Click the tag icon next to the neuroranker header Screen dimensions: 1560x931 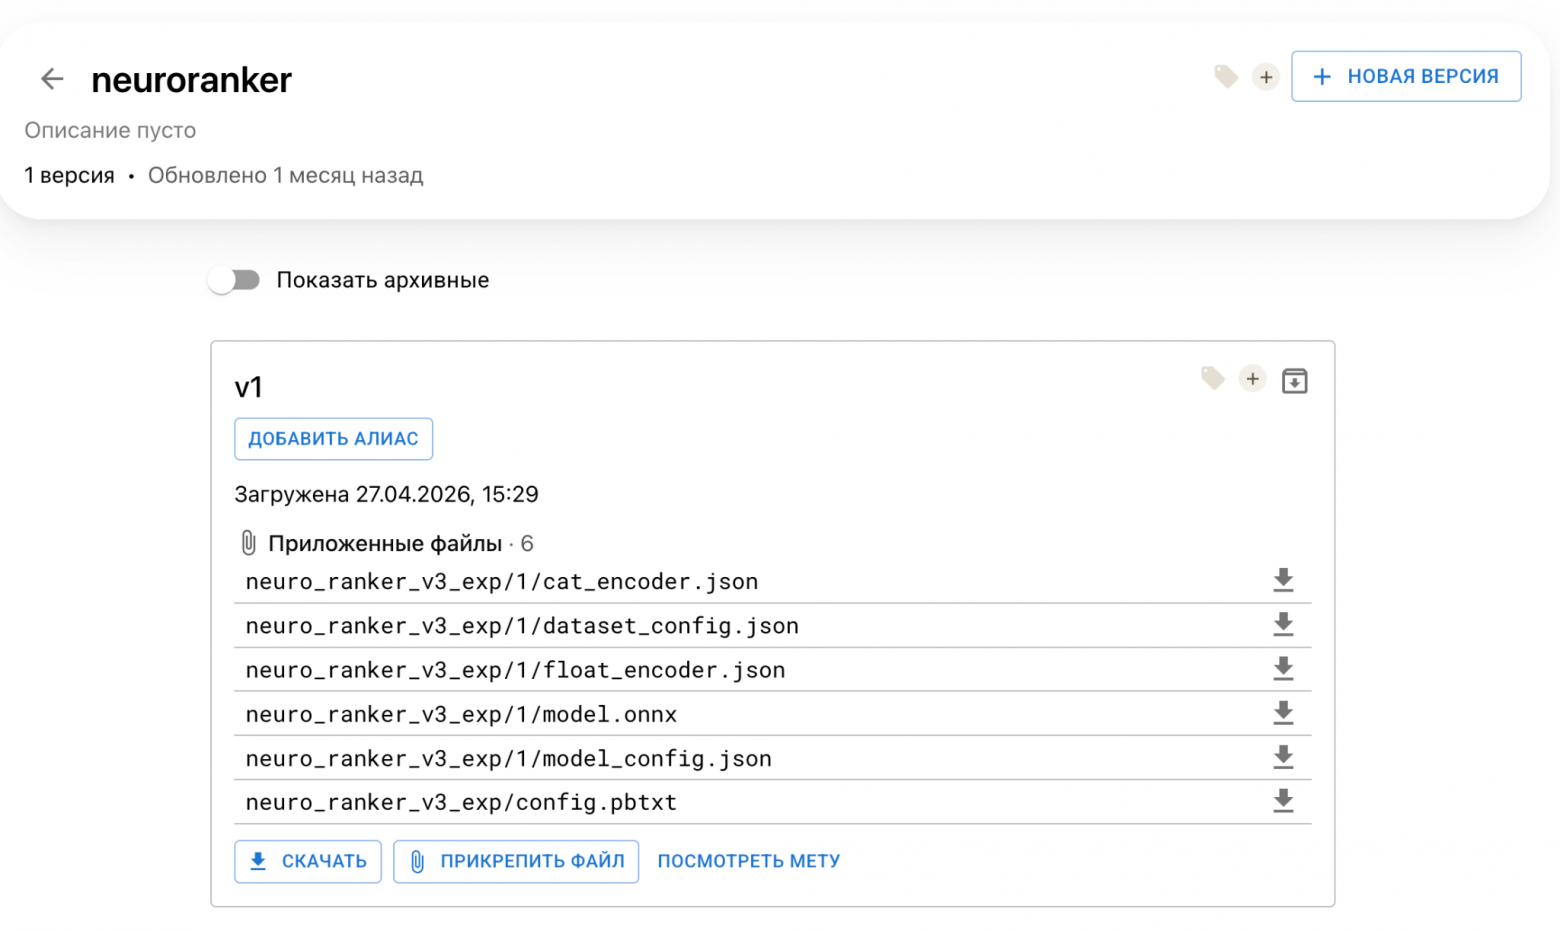(1226, 76)
